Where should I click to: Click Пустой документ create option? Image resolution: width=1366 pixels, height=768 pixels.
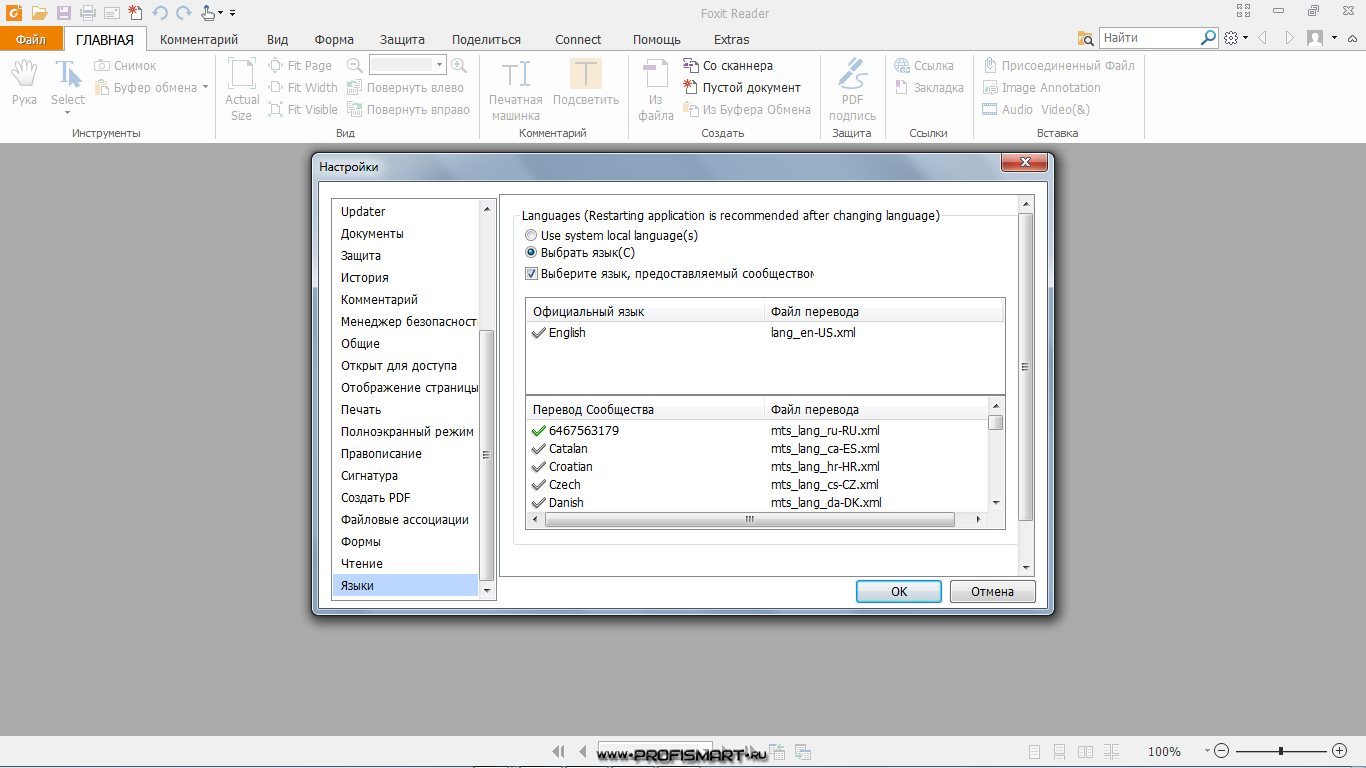coord(742,87)
